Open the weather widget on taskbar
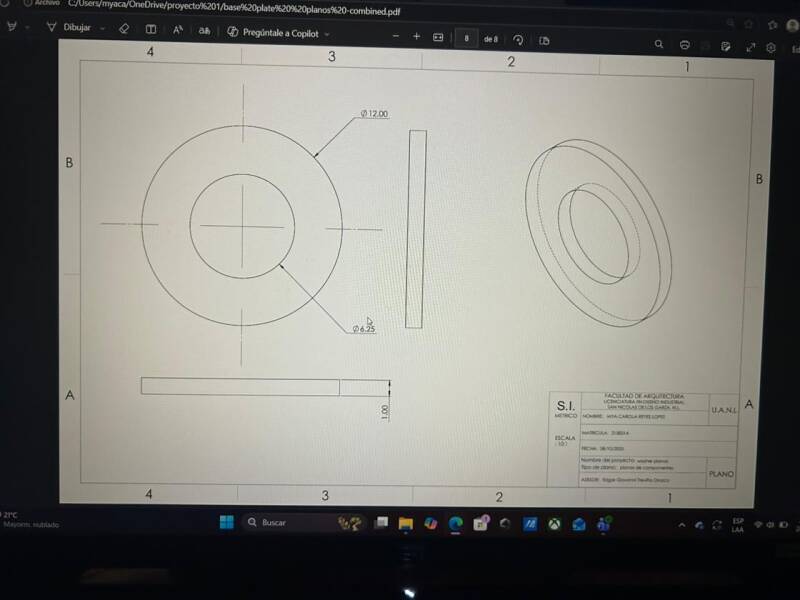The height and width of the screenshot is (600, 800). coord(31,519)
